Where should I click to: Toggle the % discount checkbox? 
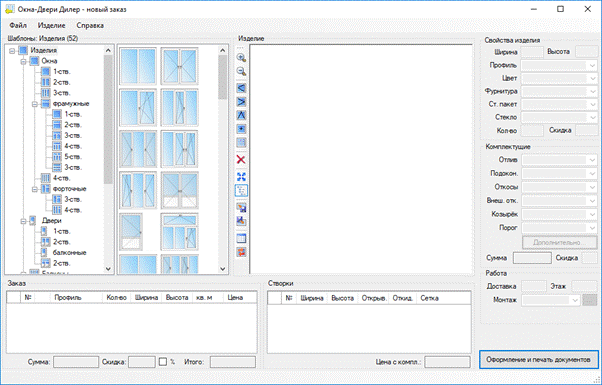tap(163, 362)
